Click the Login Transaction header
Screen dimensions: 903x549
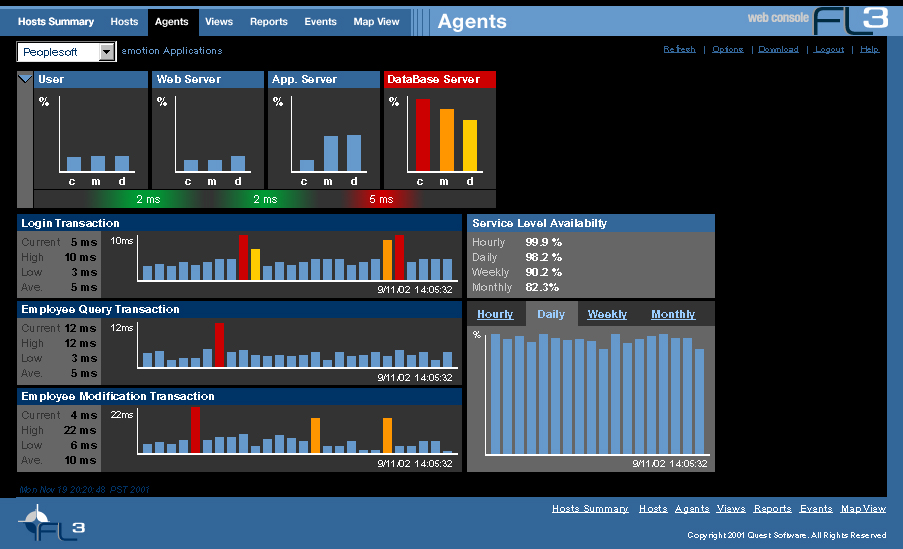pyautogui.click(x=240, y=223)
